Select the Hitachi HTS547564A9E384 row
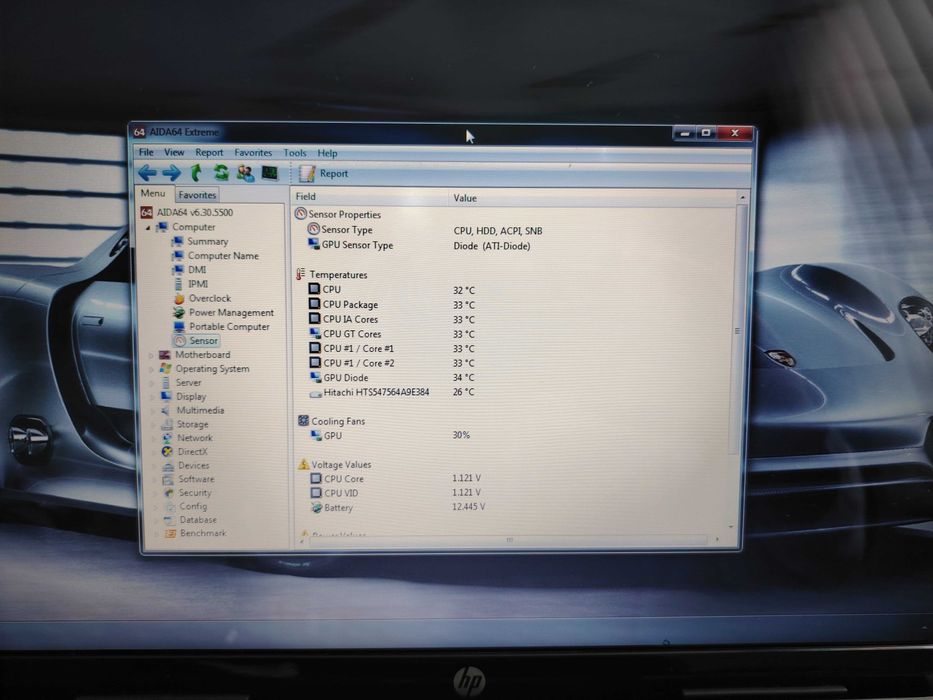The image size is (933, 700). [x=392, y=392]
